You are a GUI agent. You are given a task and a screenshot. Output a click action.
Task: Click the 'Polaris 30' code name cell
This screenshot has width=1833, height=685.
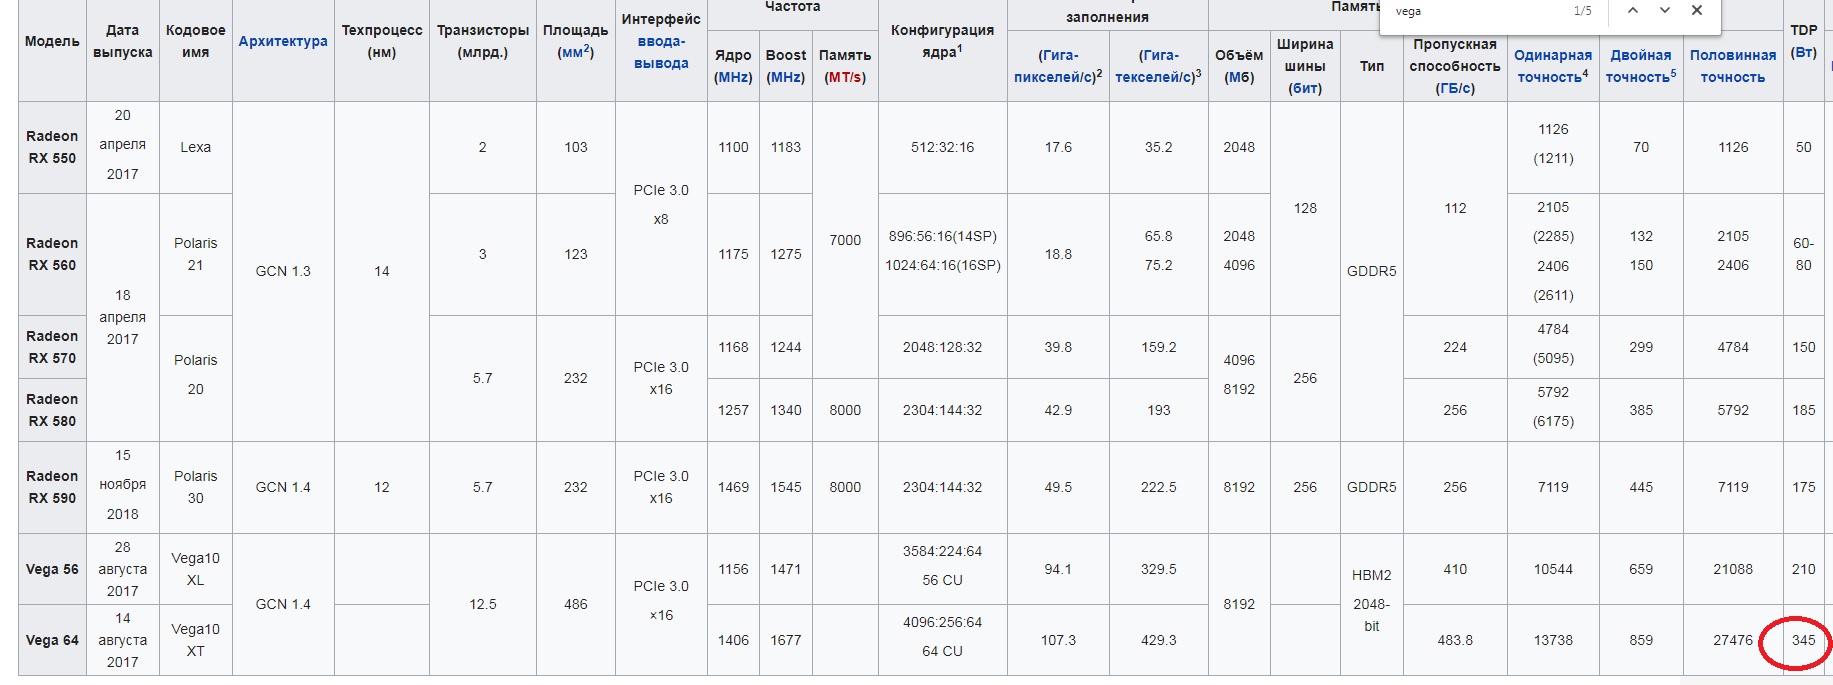[x=195, y=487]
